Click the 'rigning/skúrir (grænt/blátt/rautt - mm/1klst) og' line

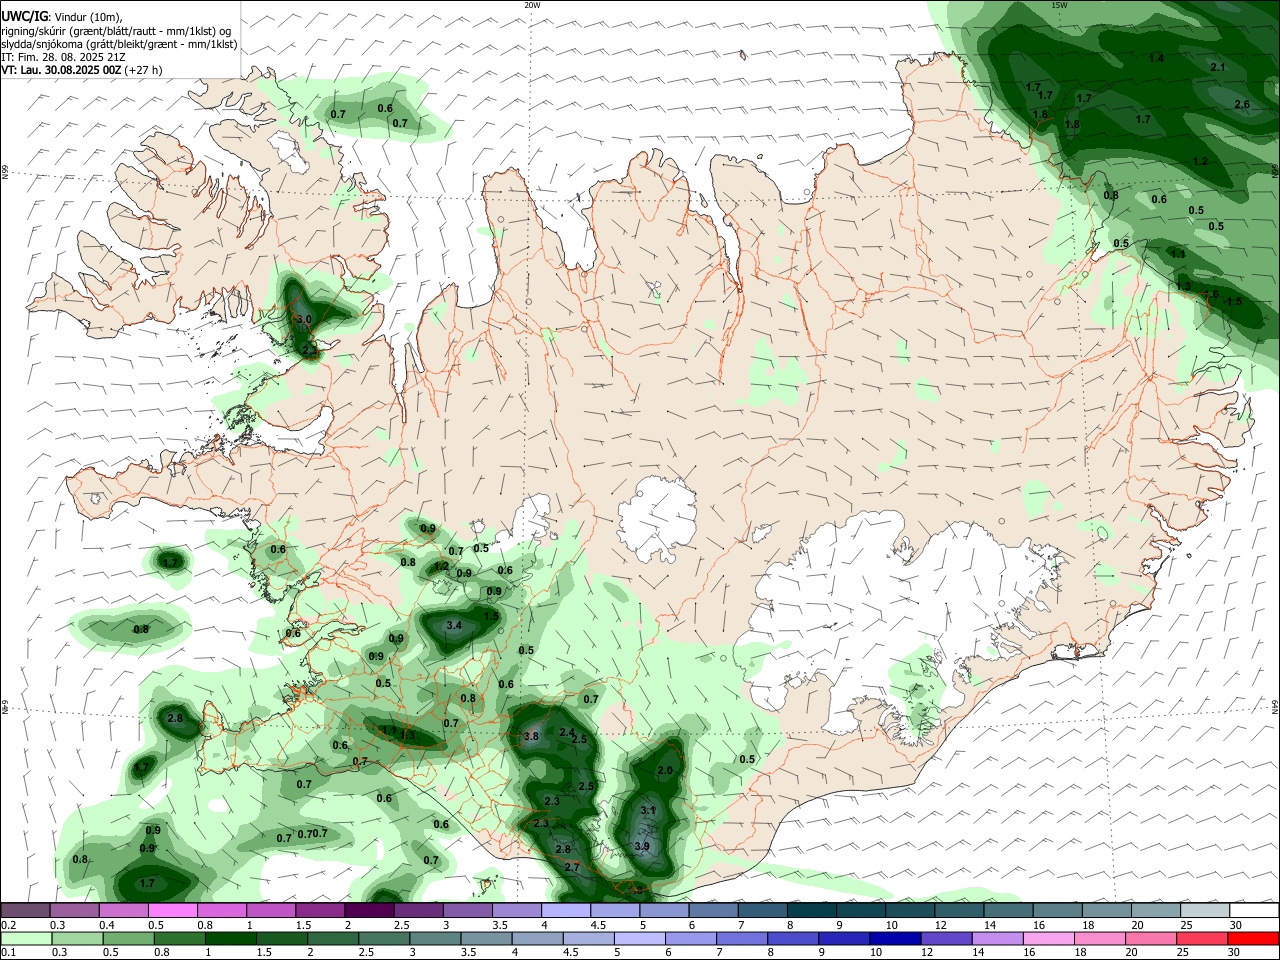[x=117, y=30]
